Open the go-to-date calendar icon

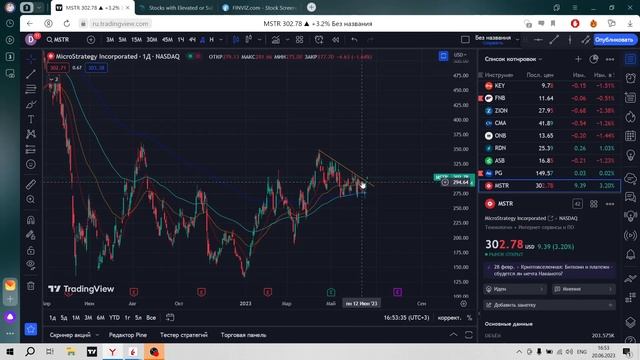170,317
